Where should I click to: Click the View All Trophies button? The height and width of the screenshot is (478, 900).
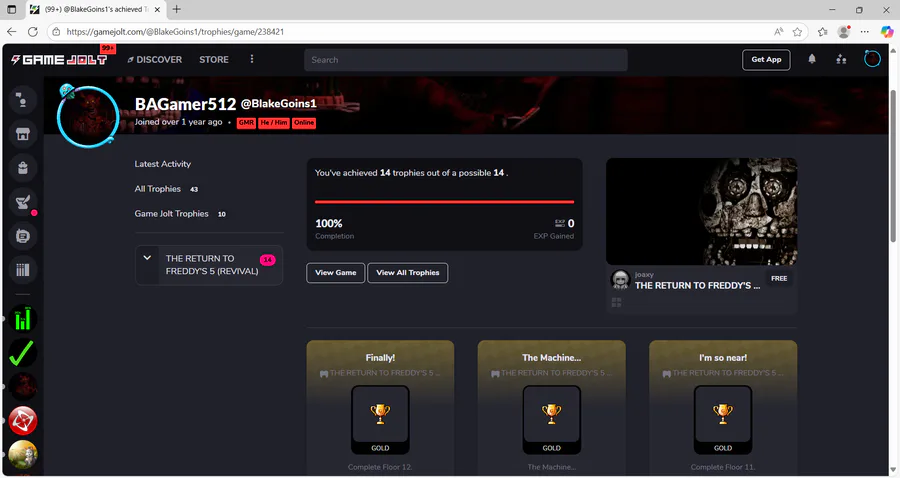[x=408, y=273]
